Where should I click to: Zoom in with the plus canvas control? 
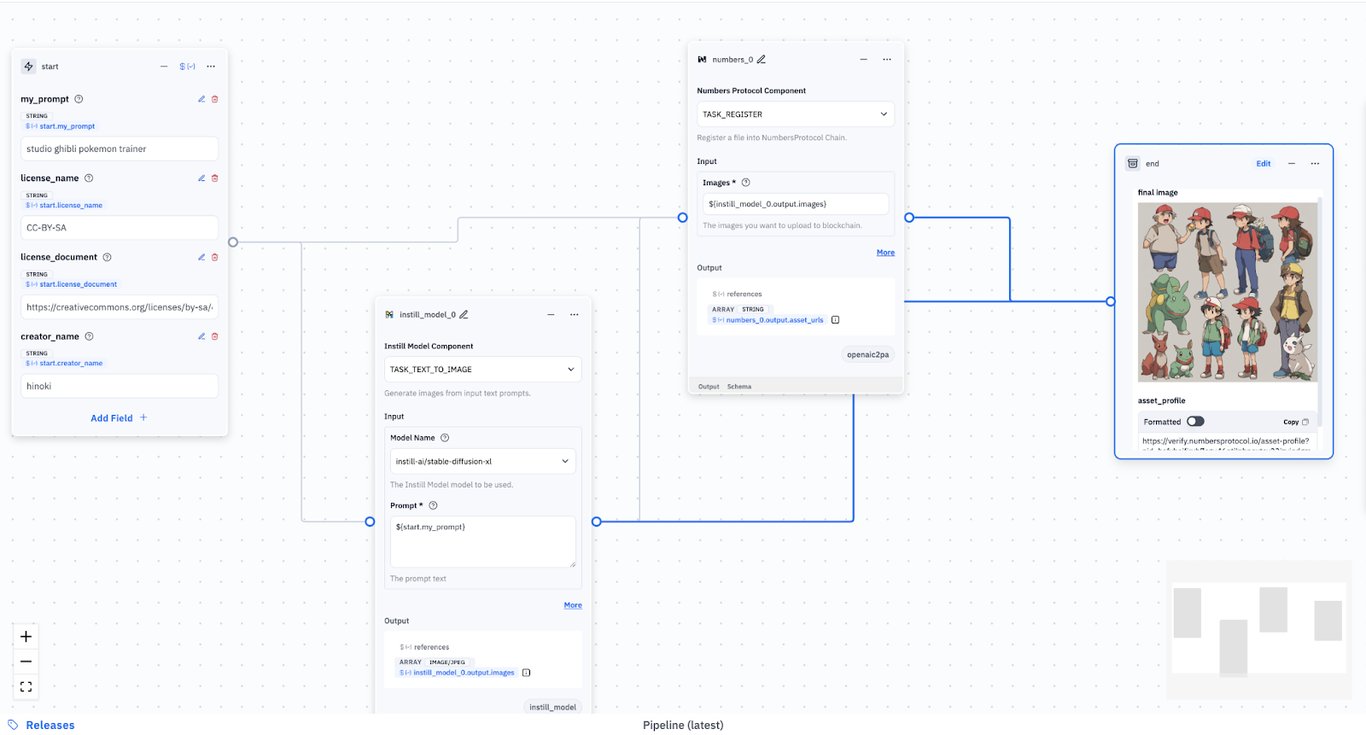[26, 636]
